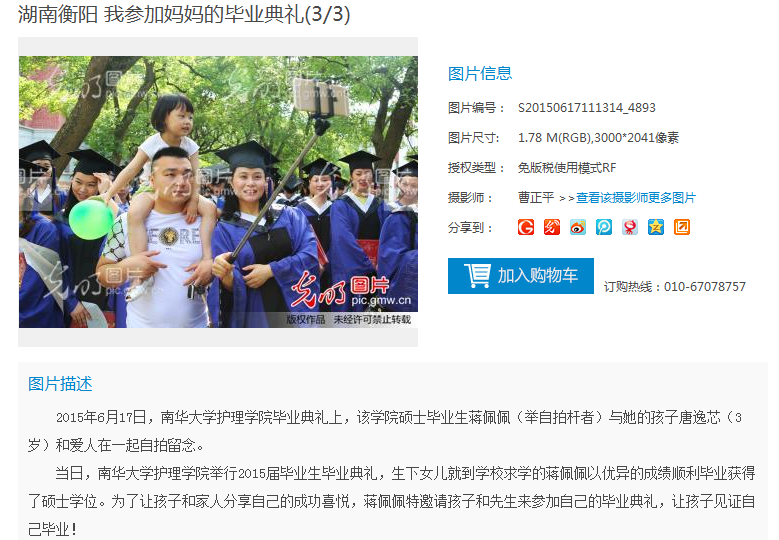This screenshot has height=540, width=779.
Task: Click 加入购物车 button
Action: 521,276
